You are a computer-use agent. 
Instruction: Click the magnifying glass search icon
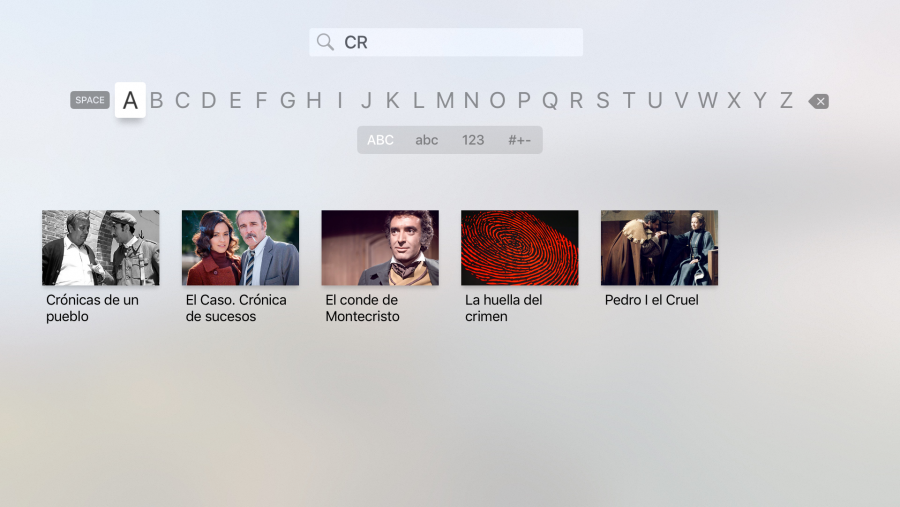pos(325,42)
